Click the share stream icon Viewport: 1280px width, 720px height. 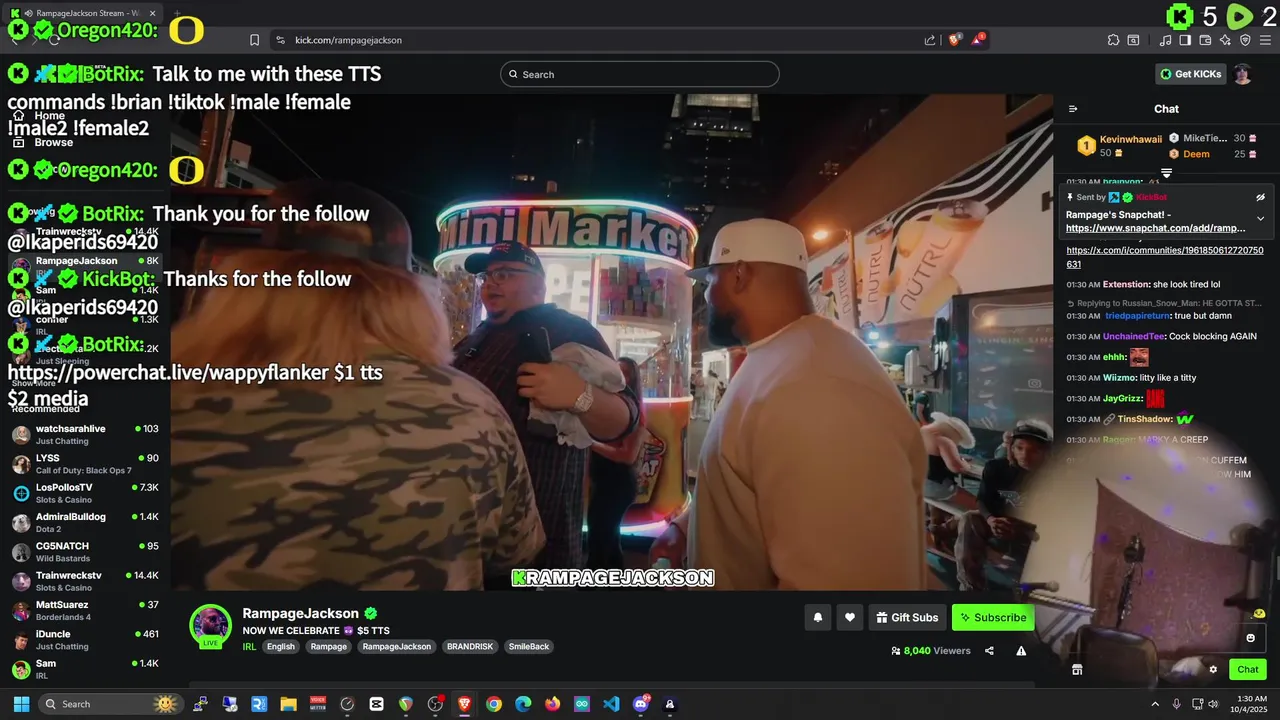click(x=989, y=651)
